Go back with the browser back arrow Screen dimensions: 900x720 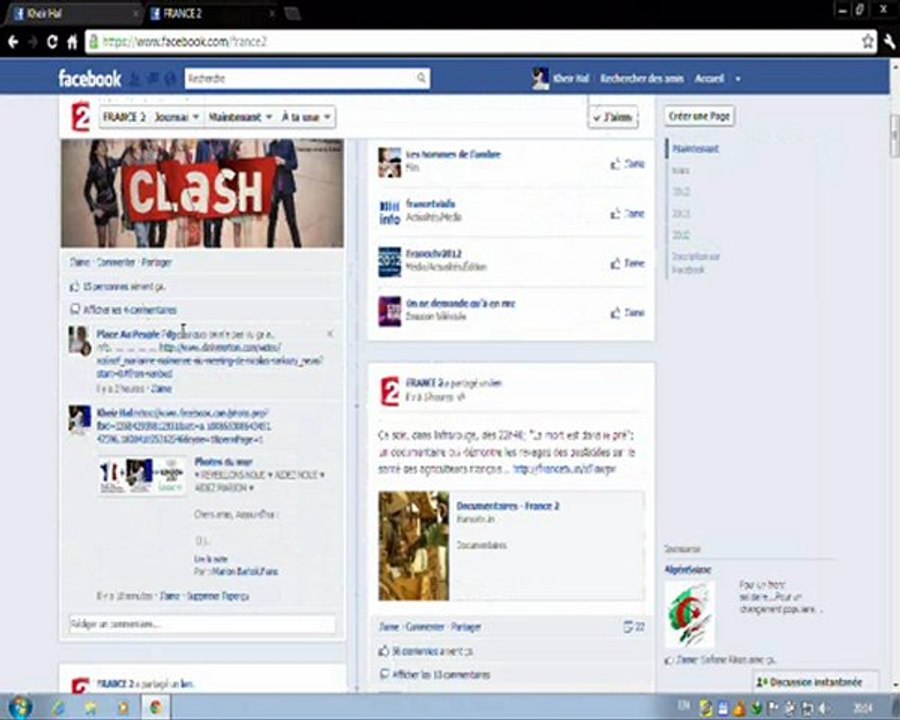coord(13,42)
